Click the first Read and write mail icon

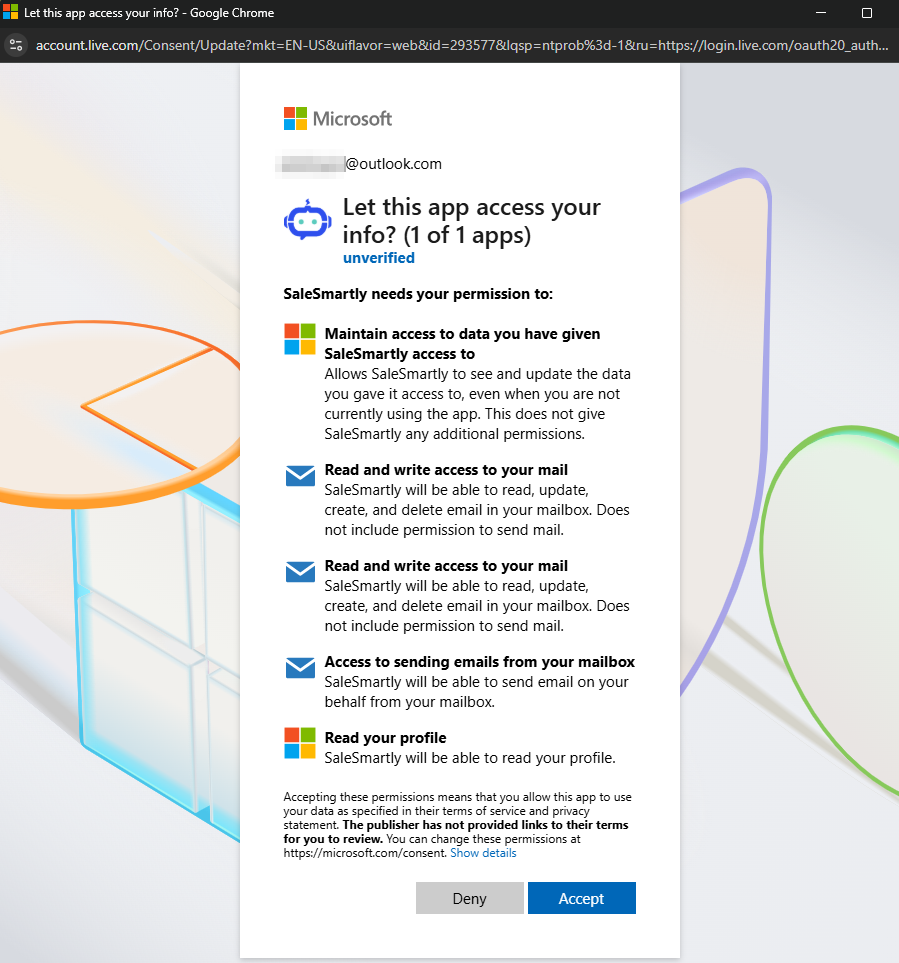300,476
